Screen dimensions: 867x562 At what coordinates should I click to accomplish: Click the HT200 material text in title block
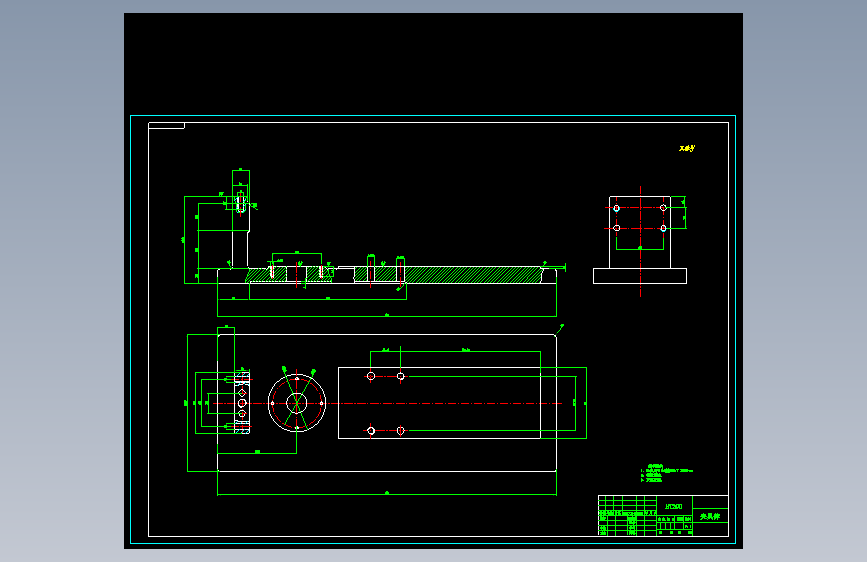tap(673, 506)
